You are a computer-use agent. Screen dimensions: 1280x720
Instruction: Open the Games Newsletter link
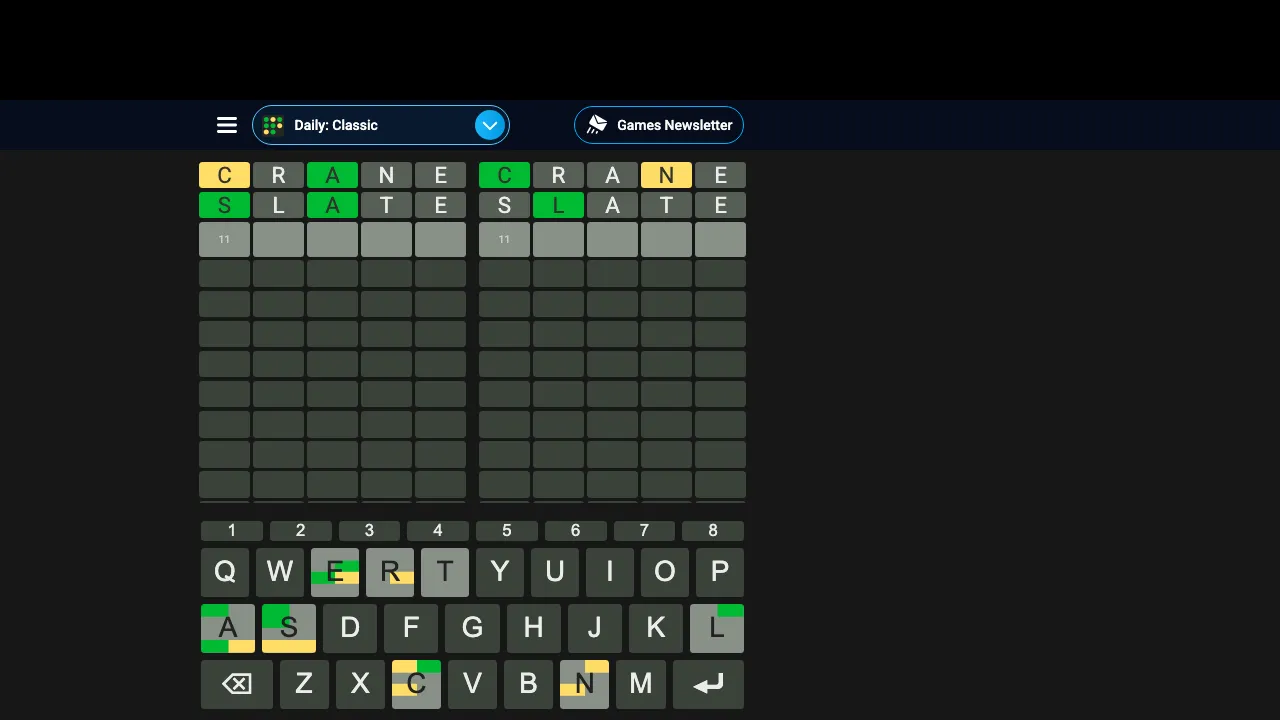point(659,125)
